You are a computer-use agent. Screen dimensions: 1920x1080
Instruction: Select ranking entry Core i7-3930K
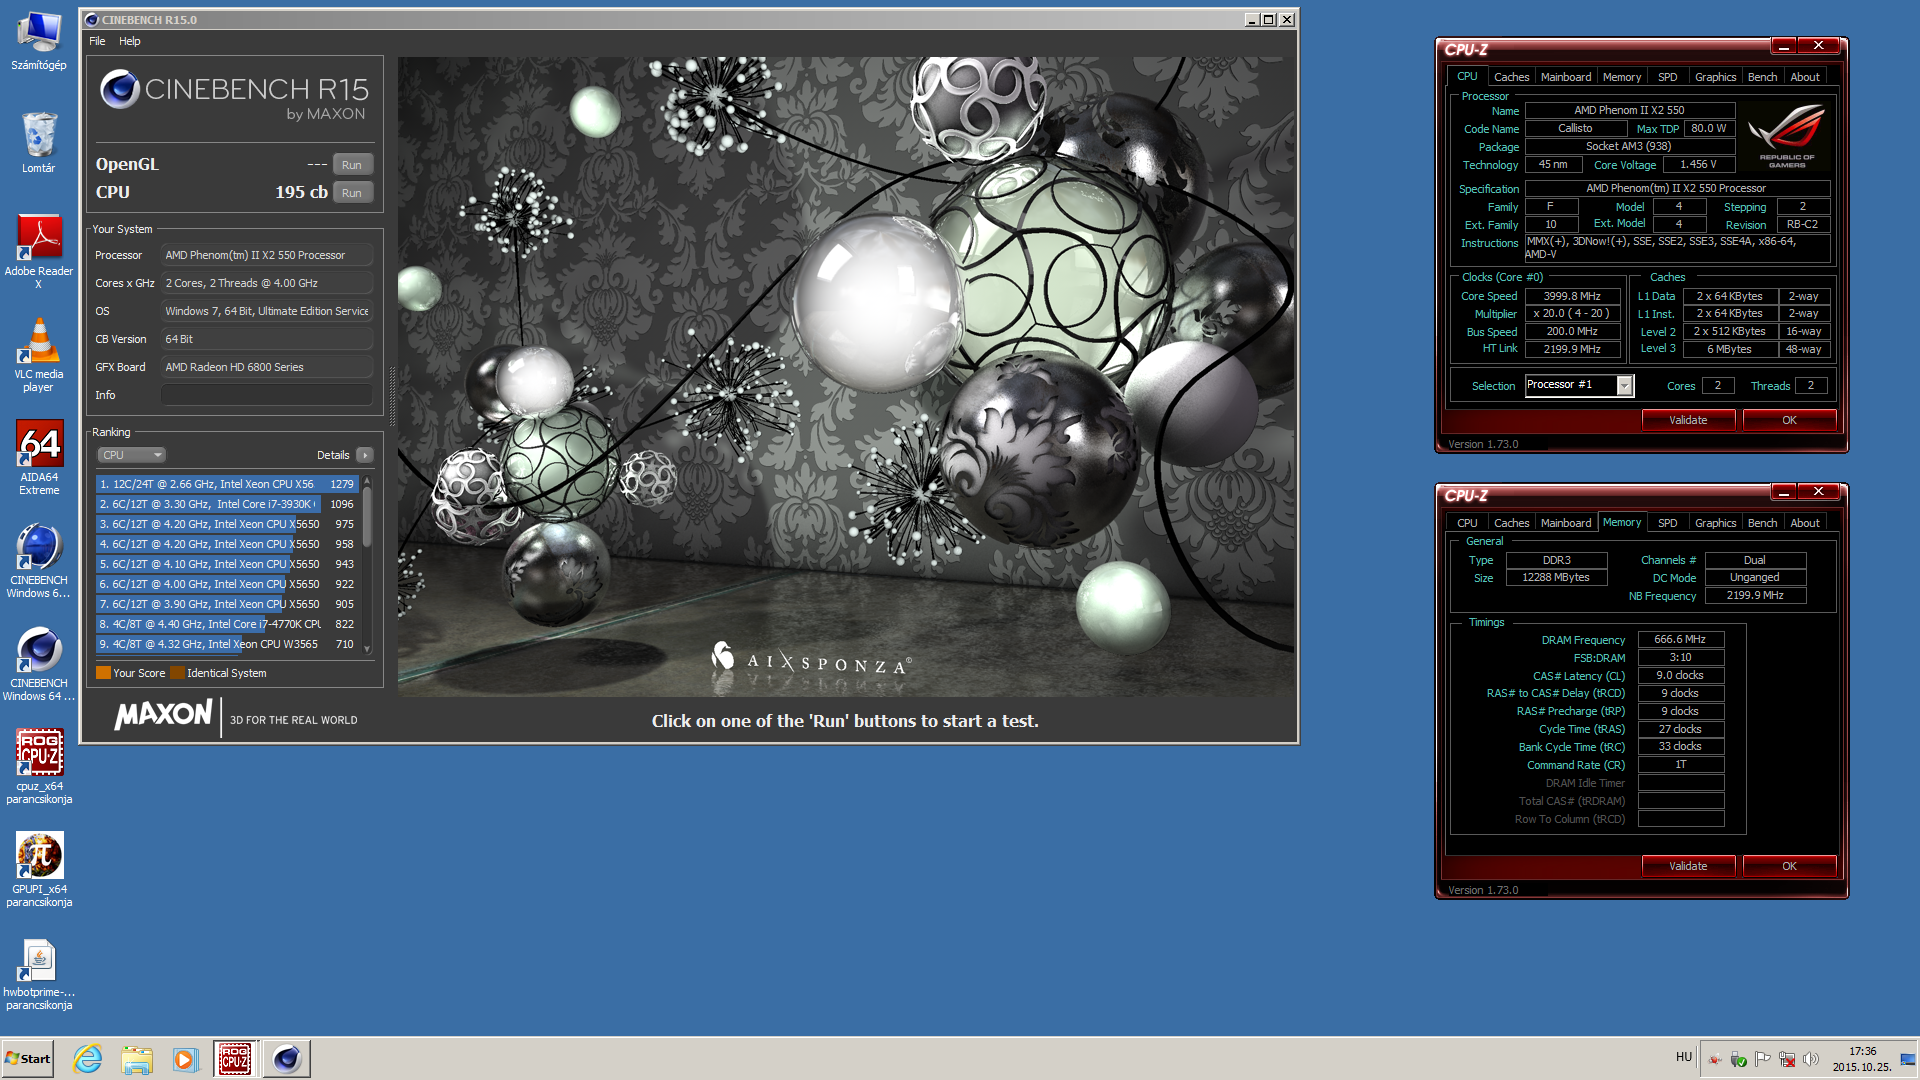(227, 504)
